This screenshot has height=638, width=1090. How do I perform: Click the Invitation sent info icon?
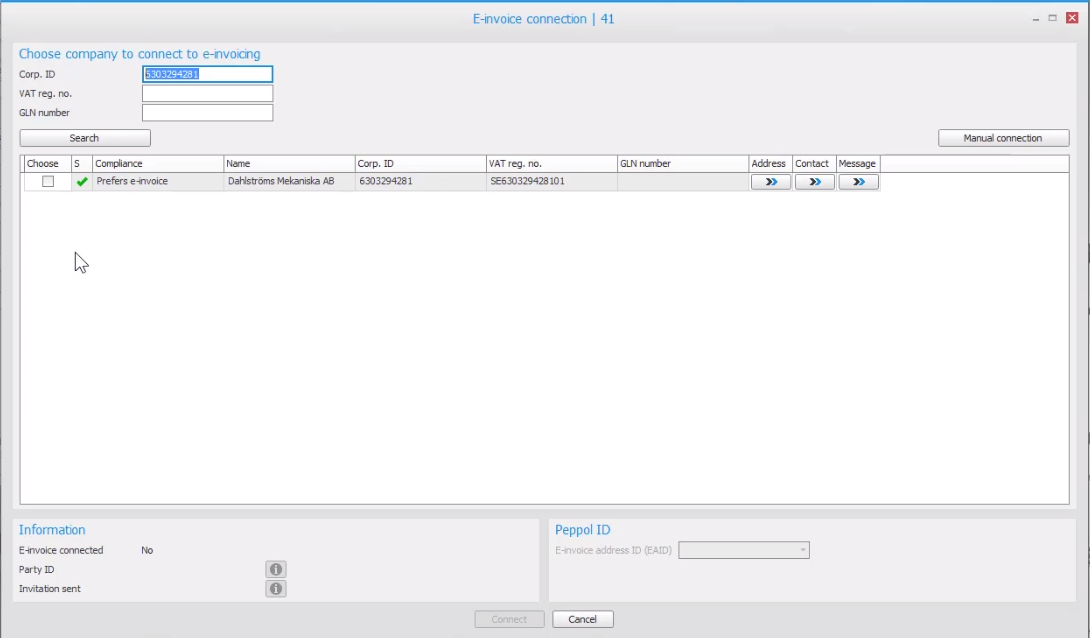click(x=276, y=589)
